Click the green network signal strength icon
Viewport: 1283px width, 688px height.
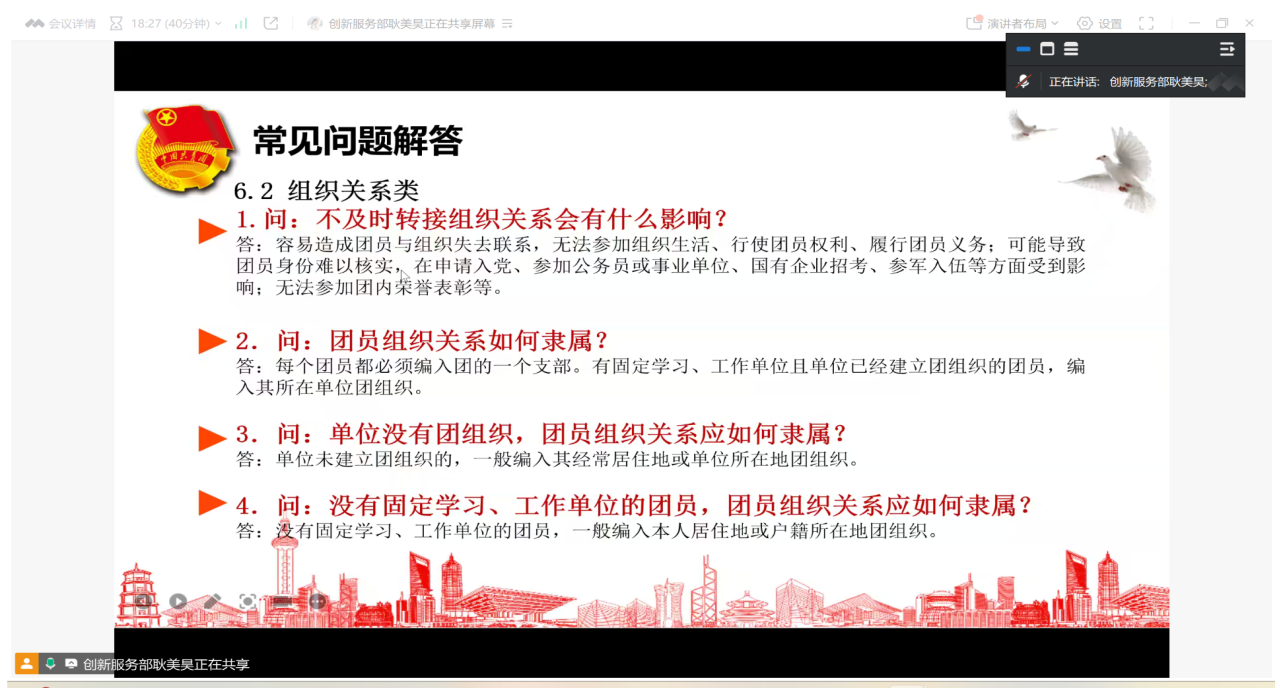point(241,23)
